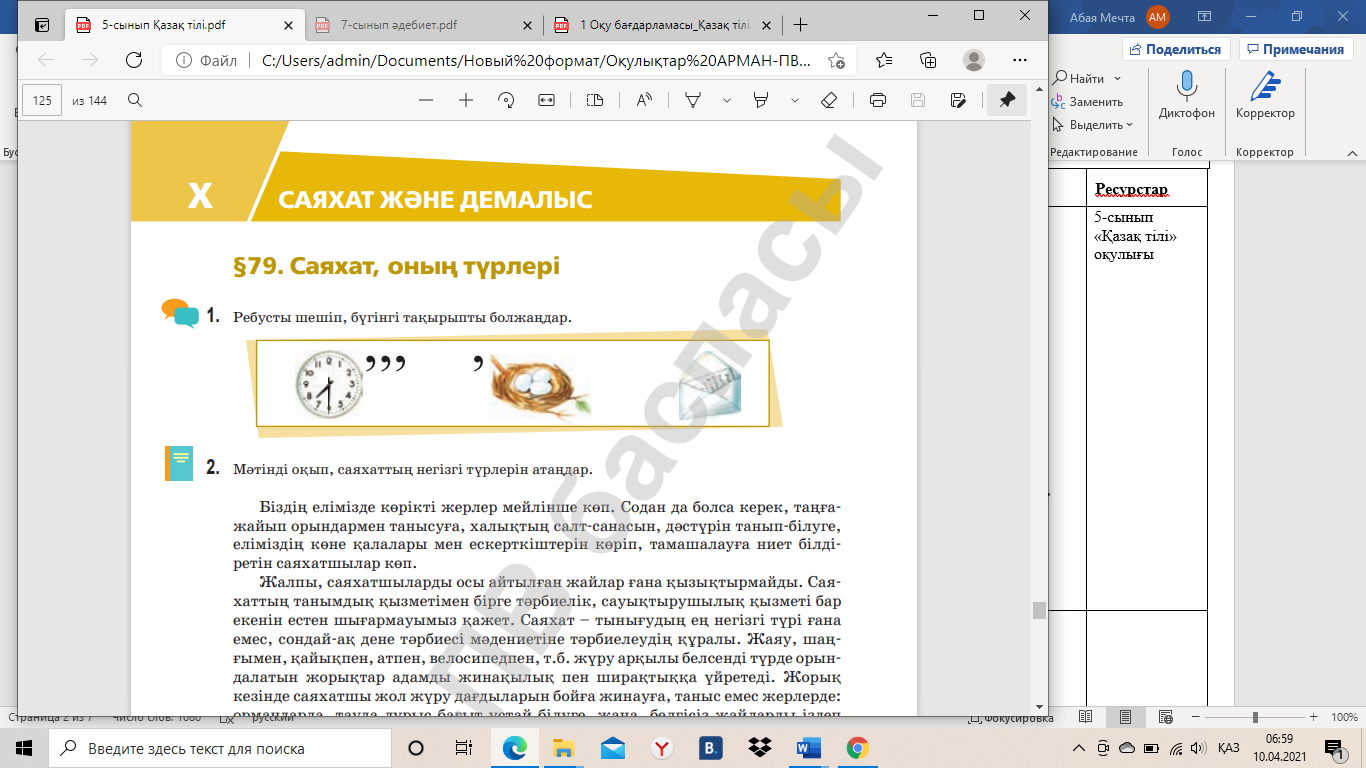Image resolution: width=1366 pixels, height=768 pixels.
Task: Select the PDF Draw pen tool
Action: 692,100
